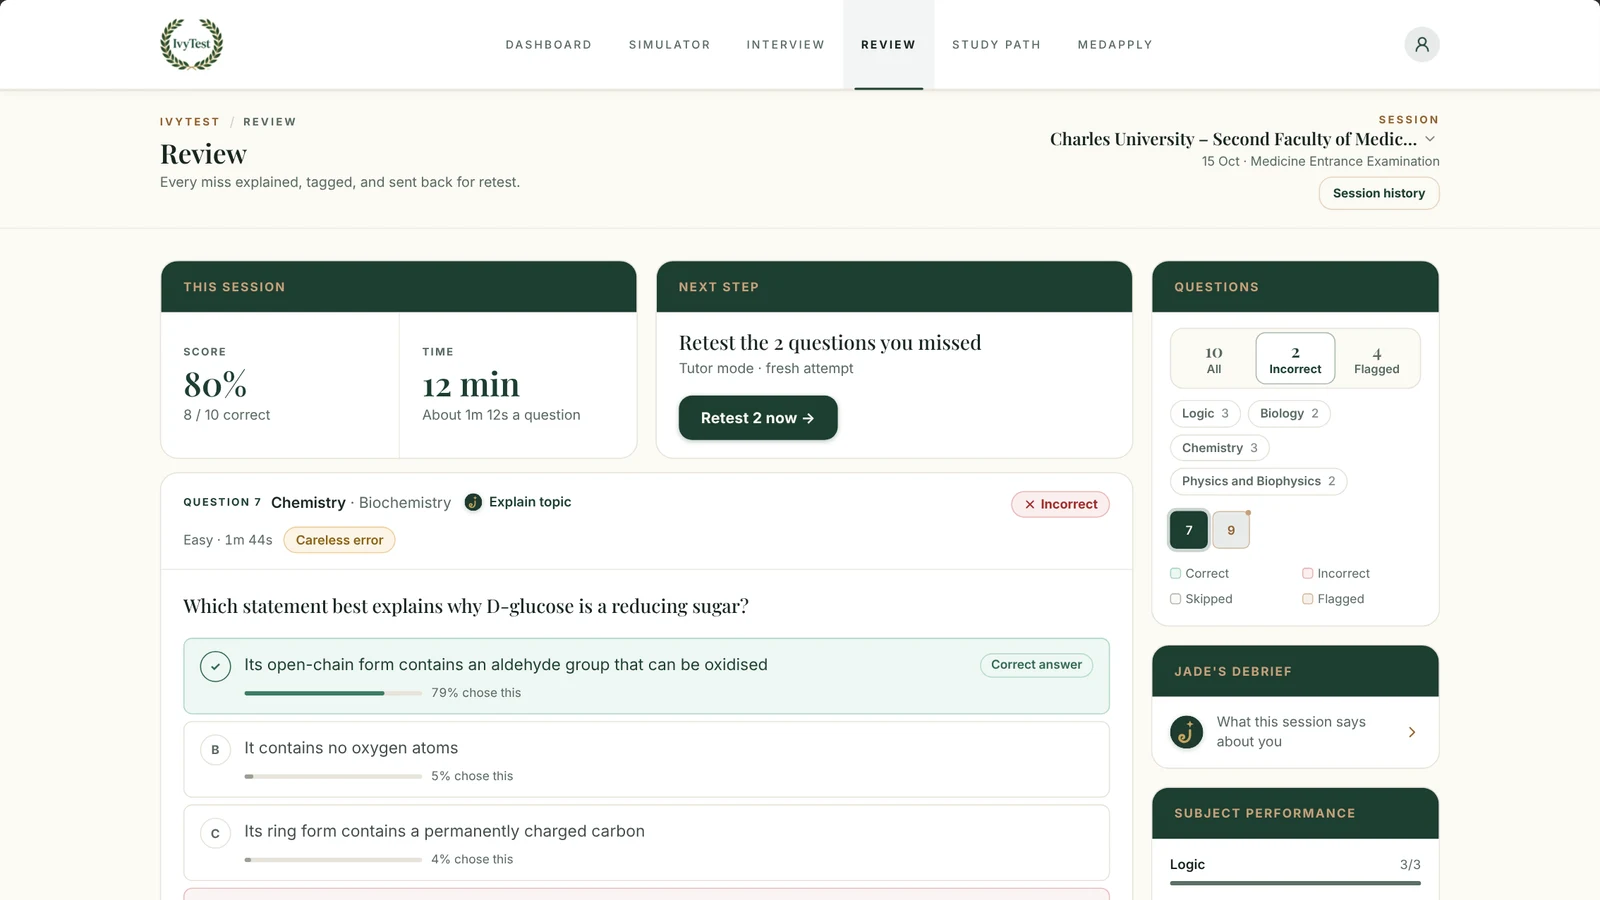
Task: Jump to question 7 in the question grid
Action: pos(1189,530)
